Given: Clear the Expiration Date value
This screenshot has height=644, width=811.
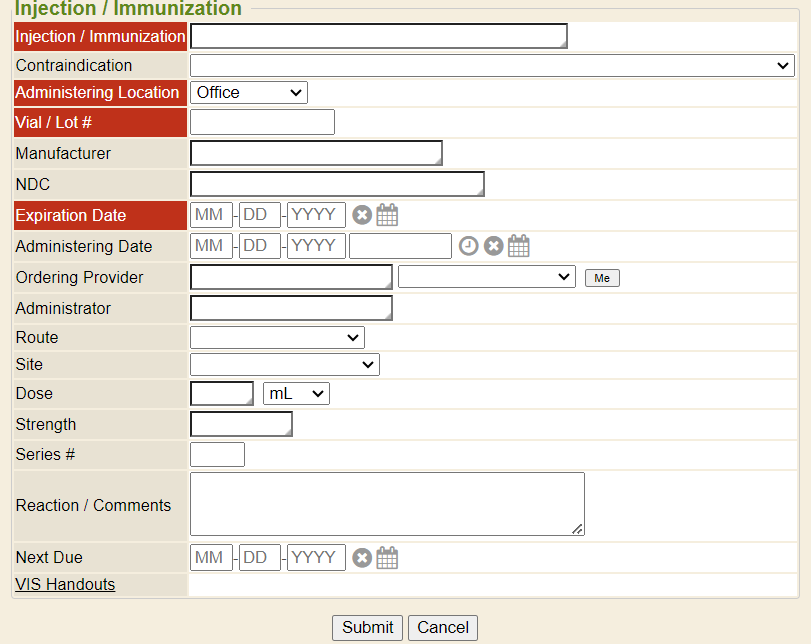Looking at the screenshot, I should point(362,215).
